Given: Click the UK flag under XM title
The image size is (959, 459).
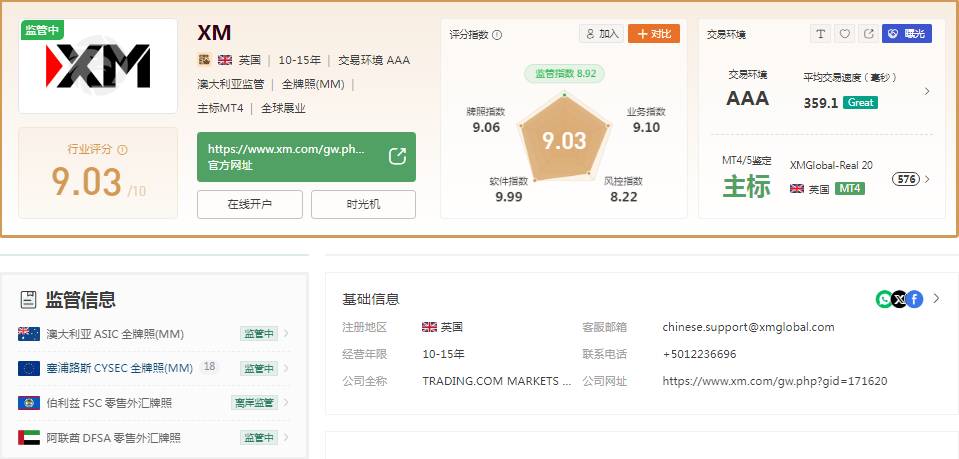Looking at the screenshot, I should pyautogui.click(x=225, y=60).
